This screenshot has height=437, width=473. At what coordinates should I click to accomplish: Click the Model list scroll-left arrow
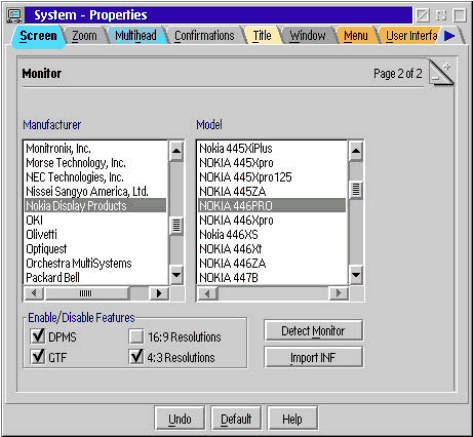click(208, 293)
